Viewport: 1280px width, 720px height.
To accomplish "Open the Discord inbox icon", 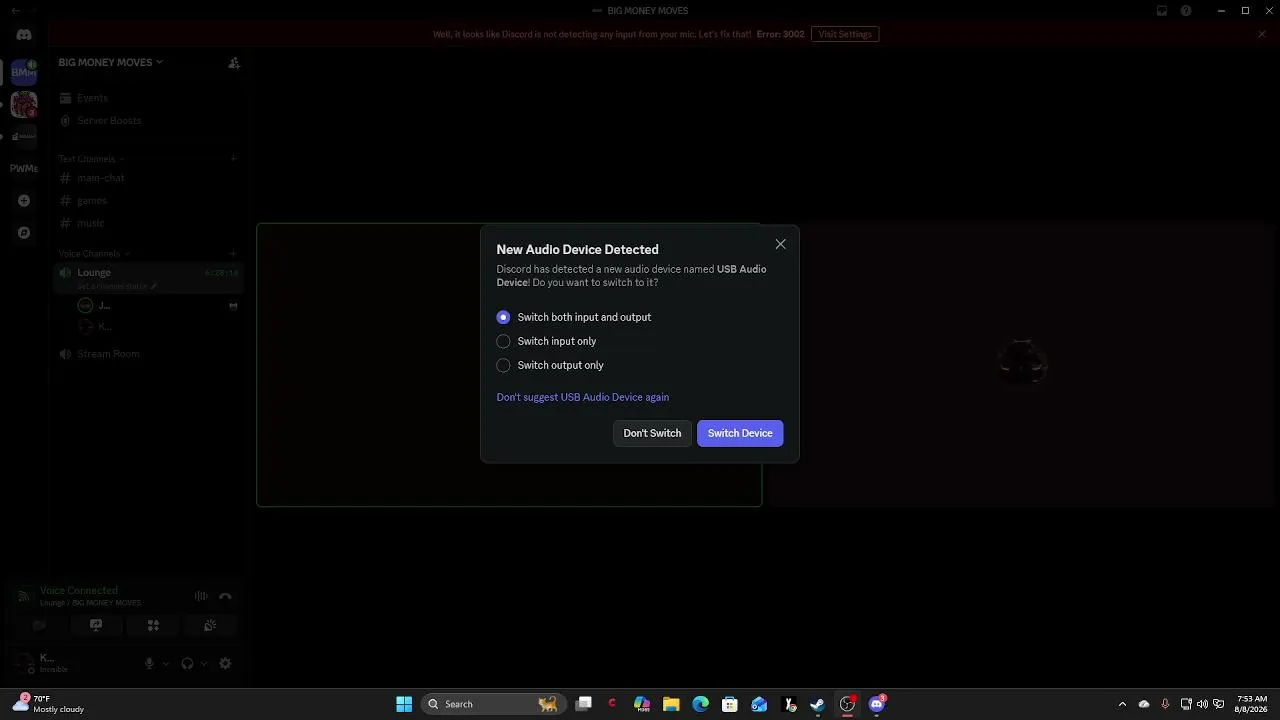I will click(x=1162, y=11).
